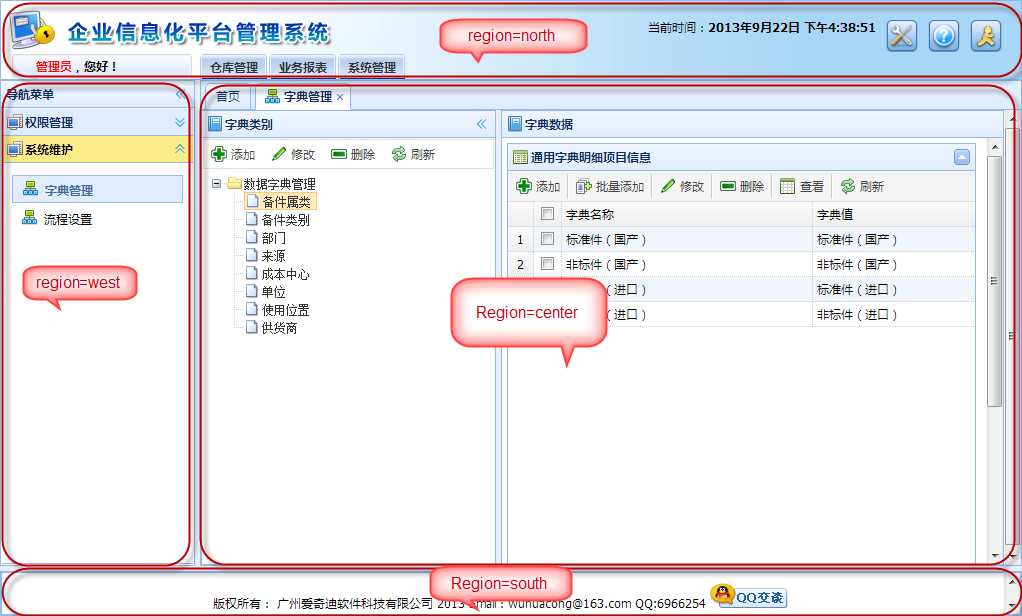Toggle the select-all checkbox in grid header
Image resolution: width=1022 pixels, height=616 pixels.
(x=548, y=214)
